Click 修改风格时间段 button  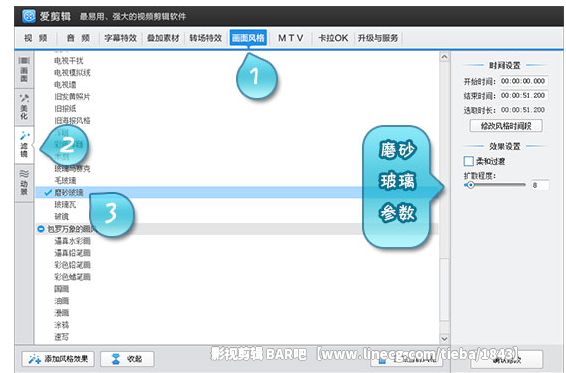(506, 126)
